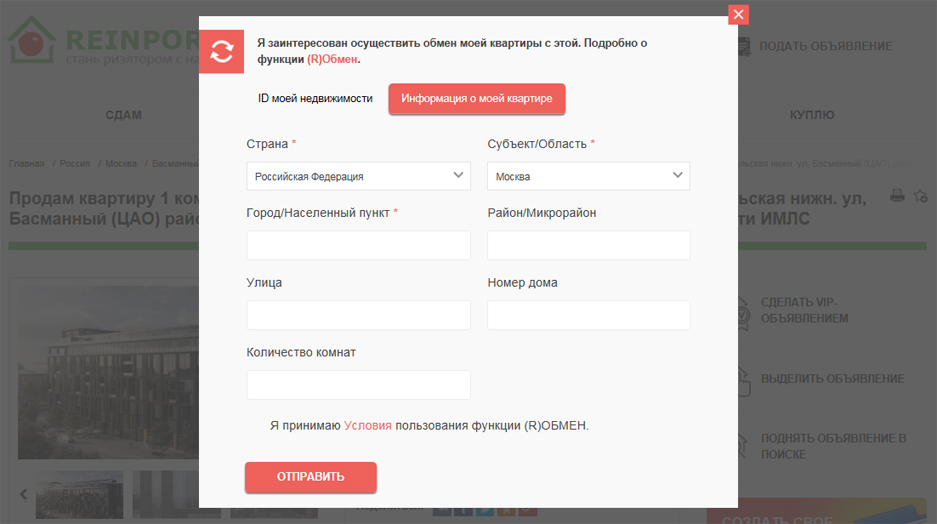Viewport: 937px width, 524px height.
Task: Click into the Улица field
Action: 358,315
